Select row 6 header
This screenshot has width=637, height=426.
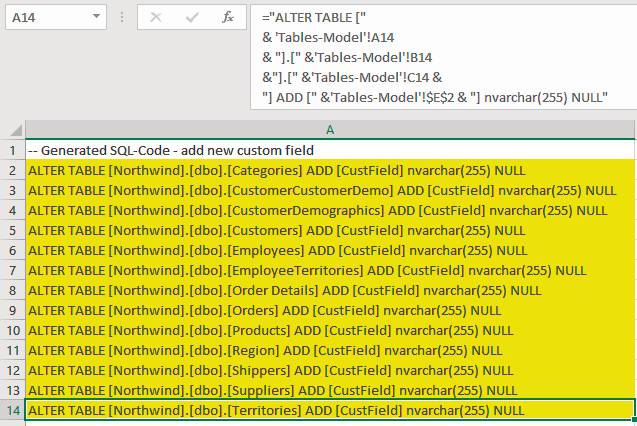(13, 250)
